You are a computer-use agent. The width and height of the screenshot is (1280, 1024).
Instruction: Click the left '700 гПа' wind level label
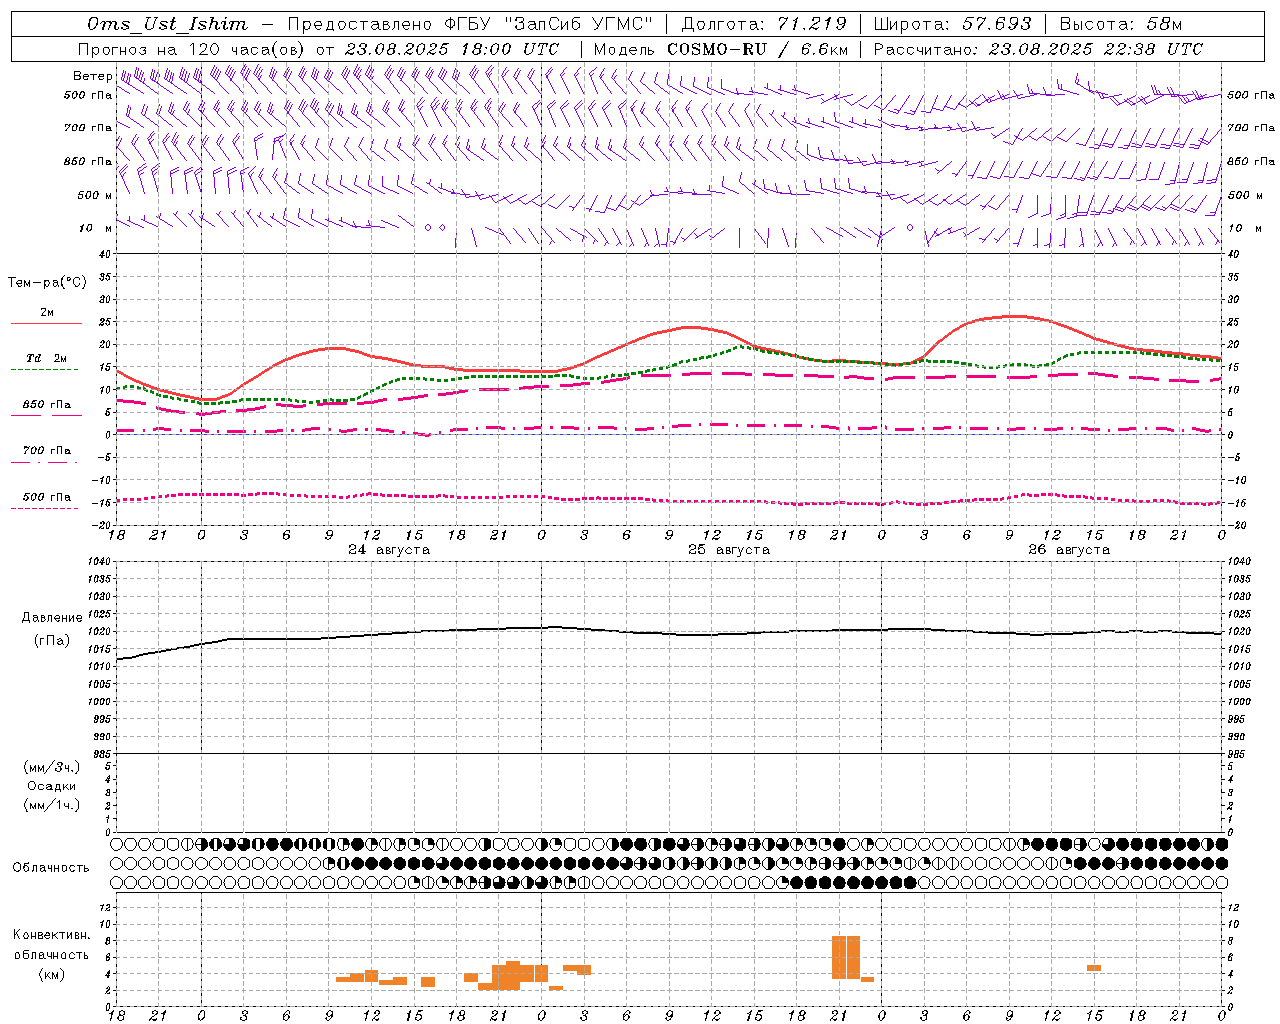coord(88,128)
